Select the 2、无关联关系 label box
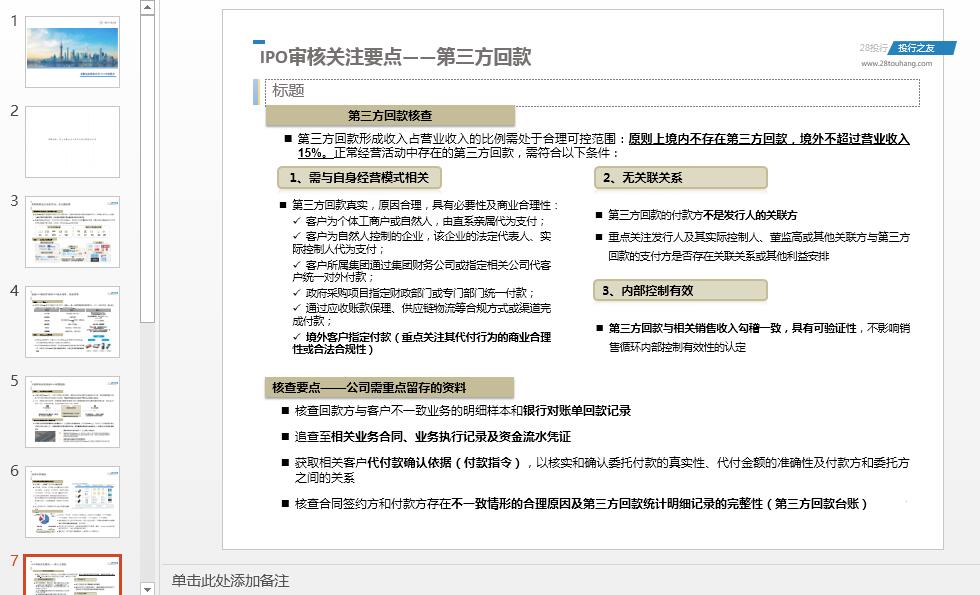 coord(681,178)
